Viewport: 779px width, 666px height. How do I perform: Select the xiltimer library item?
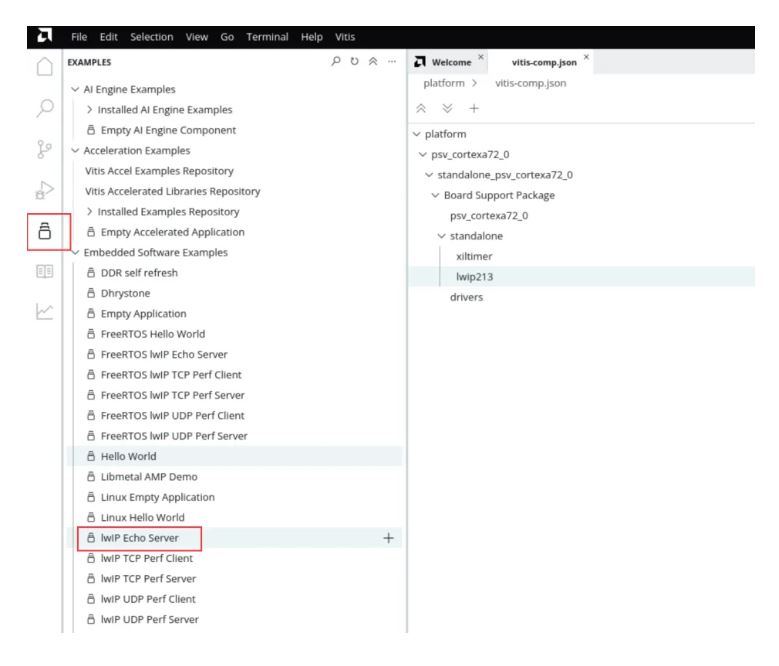click(x=474, y=256)
